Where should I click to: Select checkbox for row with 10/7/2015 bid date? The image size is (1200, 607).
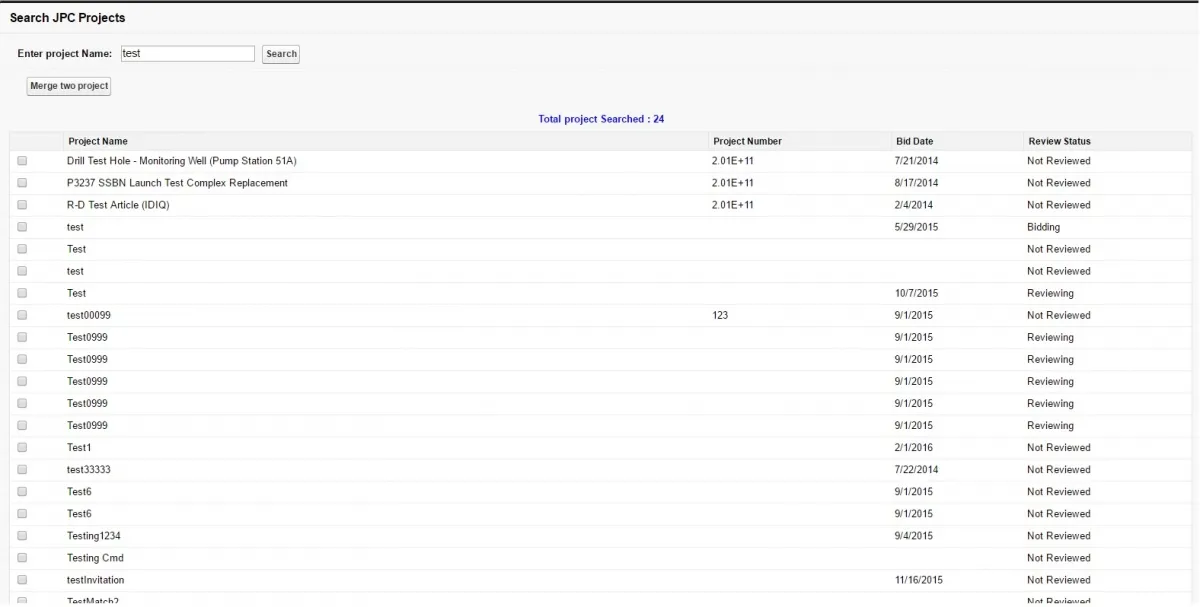click(x=22, y=293)
